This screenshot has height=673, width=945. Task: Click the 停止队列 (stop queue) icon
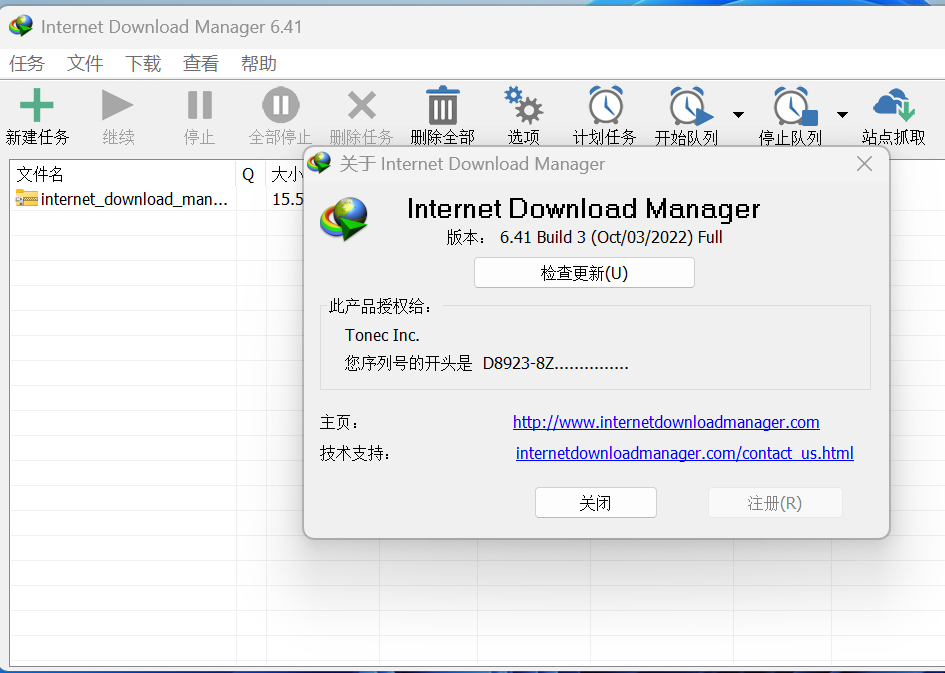tap(794, 106)
